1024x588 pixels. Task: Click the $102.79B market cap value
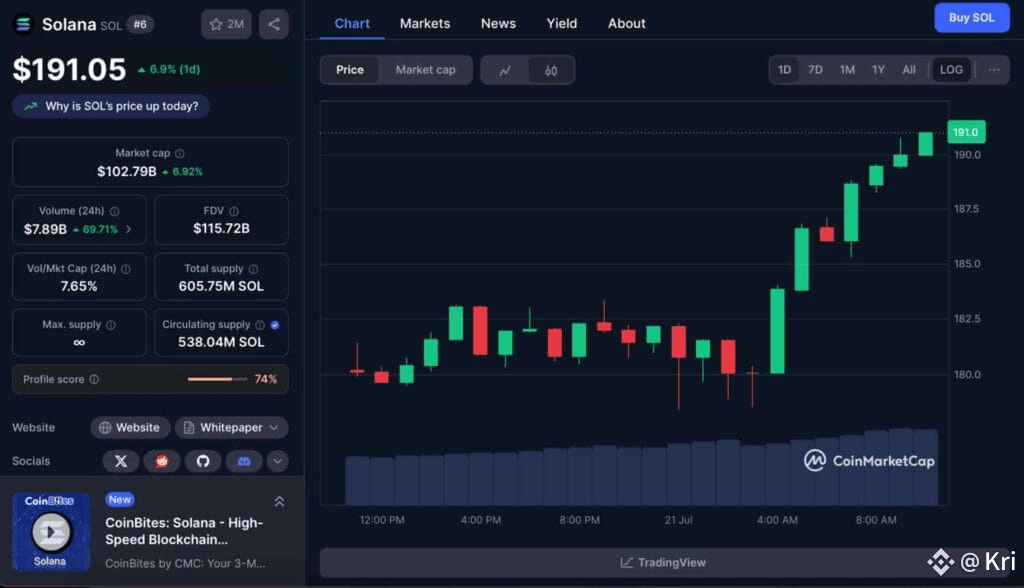(127, 171)
